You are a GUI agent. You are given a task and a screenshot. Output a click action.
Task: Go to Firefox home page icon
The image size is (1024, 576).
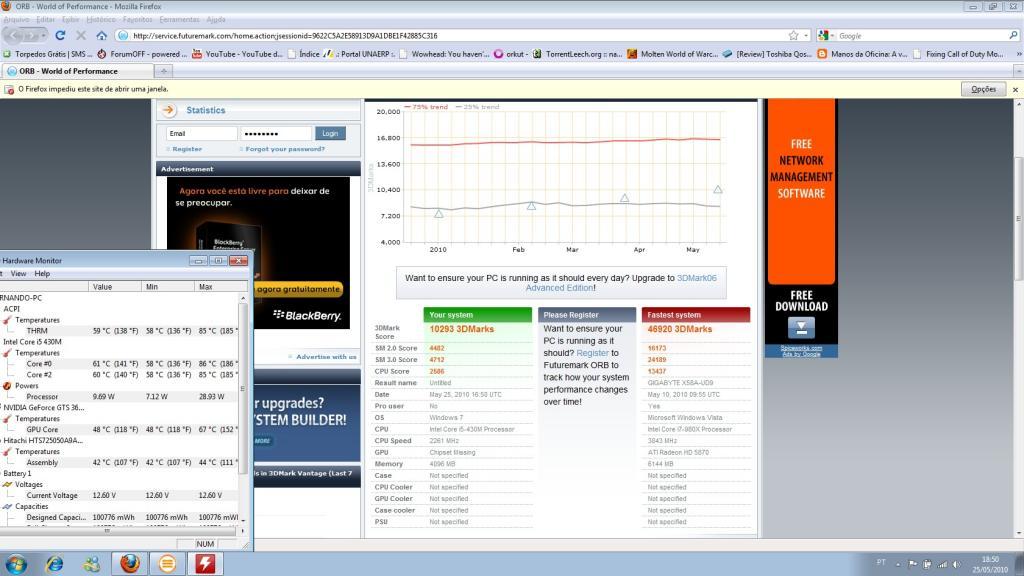[x=101, y=35]
